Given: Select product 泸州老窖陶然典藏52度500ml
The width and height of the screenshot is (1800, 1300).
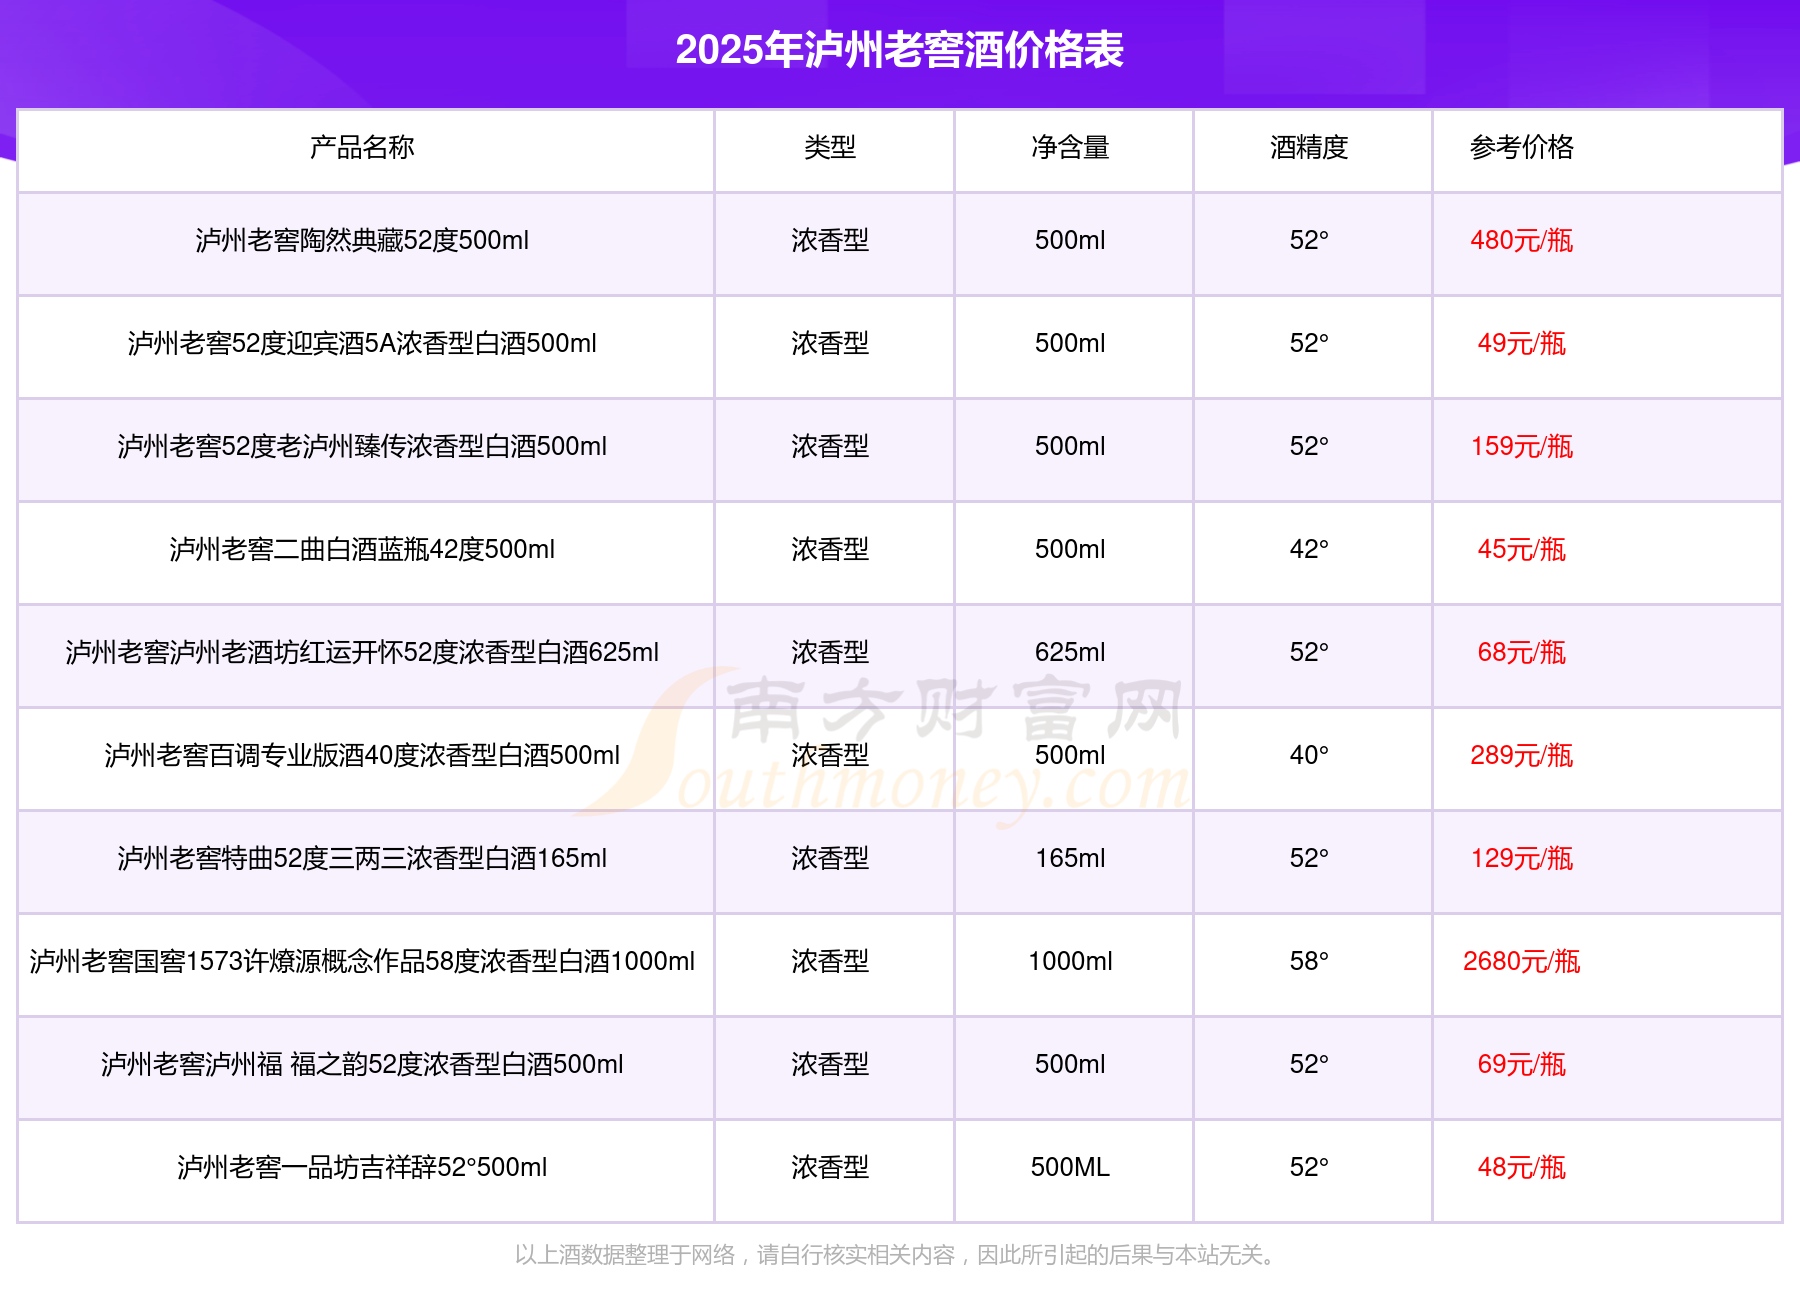Looking at the screenshot, I should [362, 240].
